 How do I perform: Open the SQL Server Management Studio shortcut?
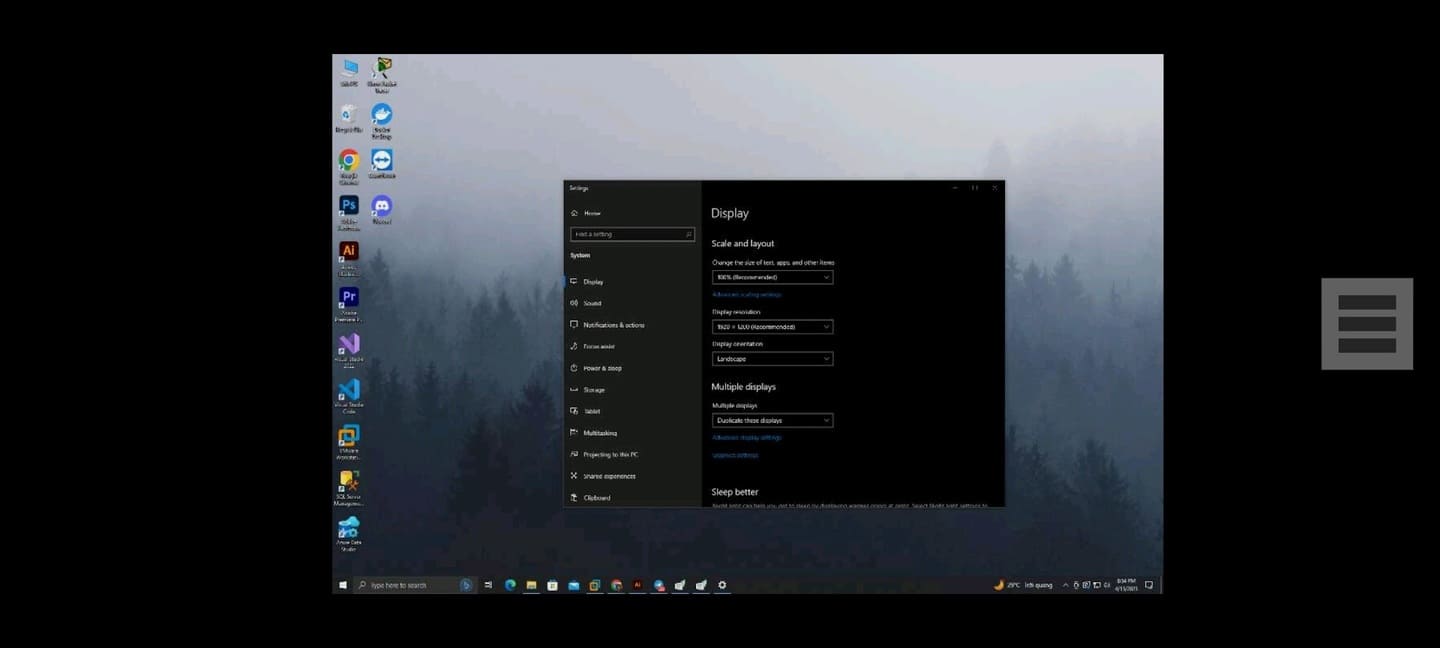349,488
